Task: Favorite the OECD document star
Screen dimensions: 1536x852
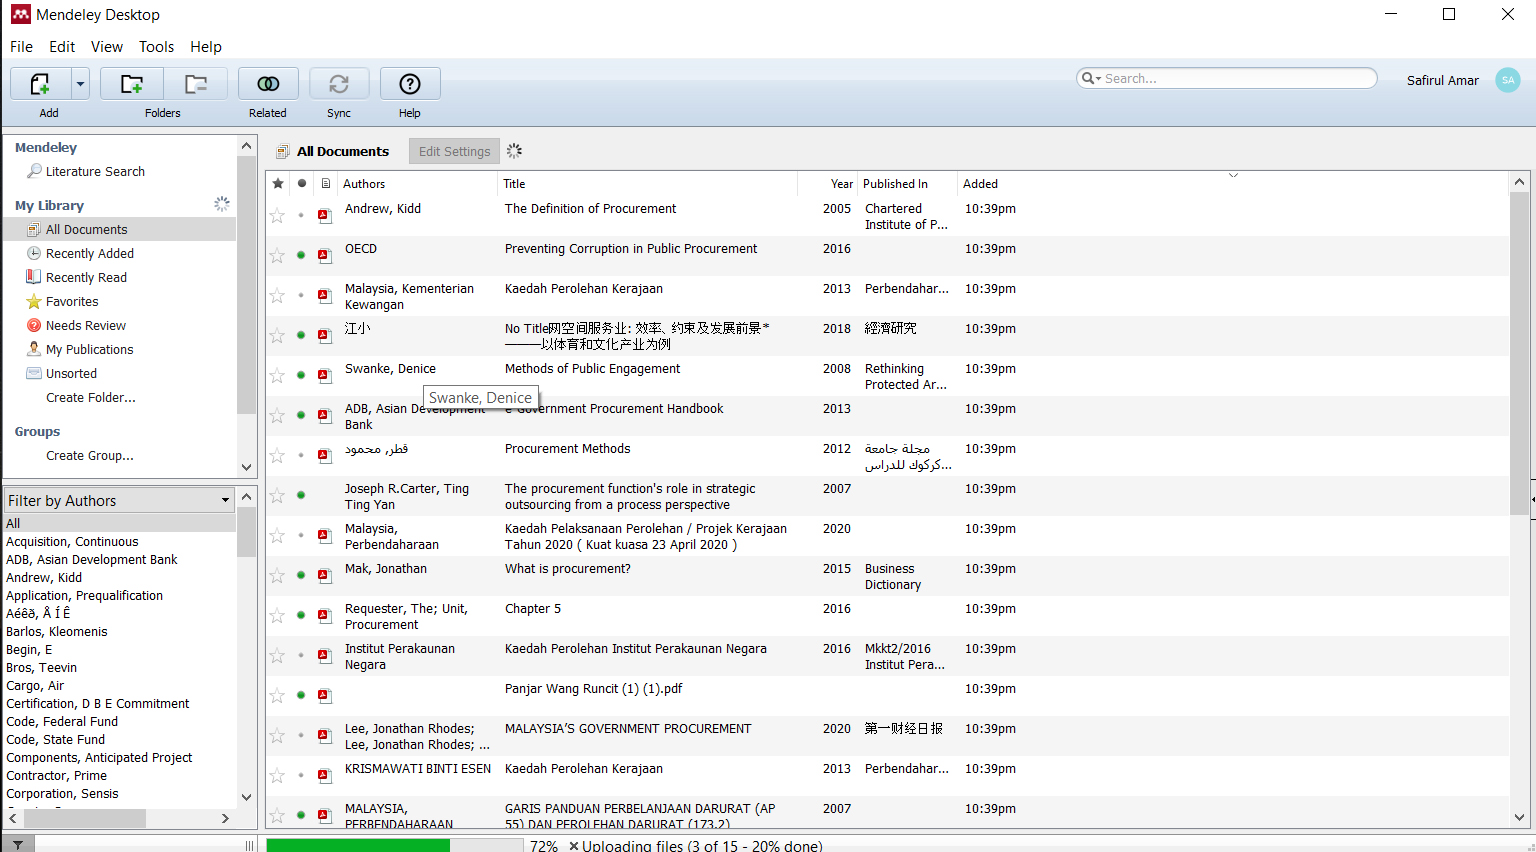Action: point(277,256)
